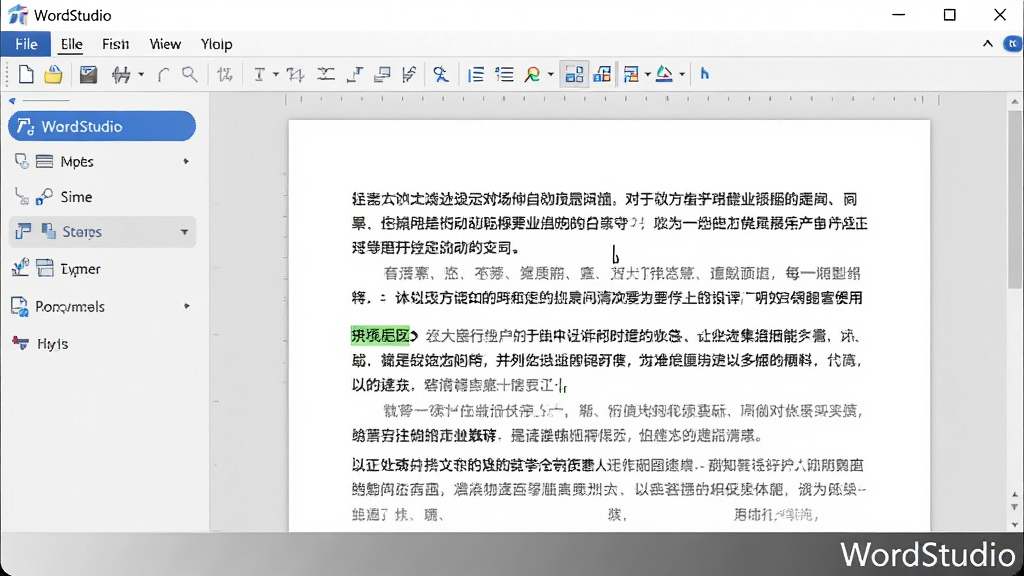Open a file with the yellow folder icon
1024x576 pixels.
[54, 74]
